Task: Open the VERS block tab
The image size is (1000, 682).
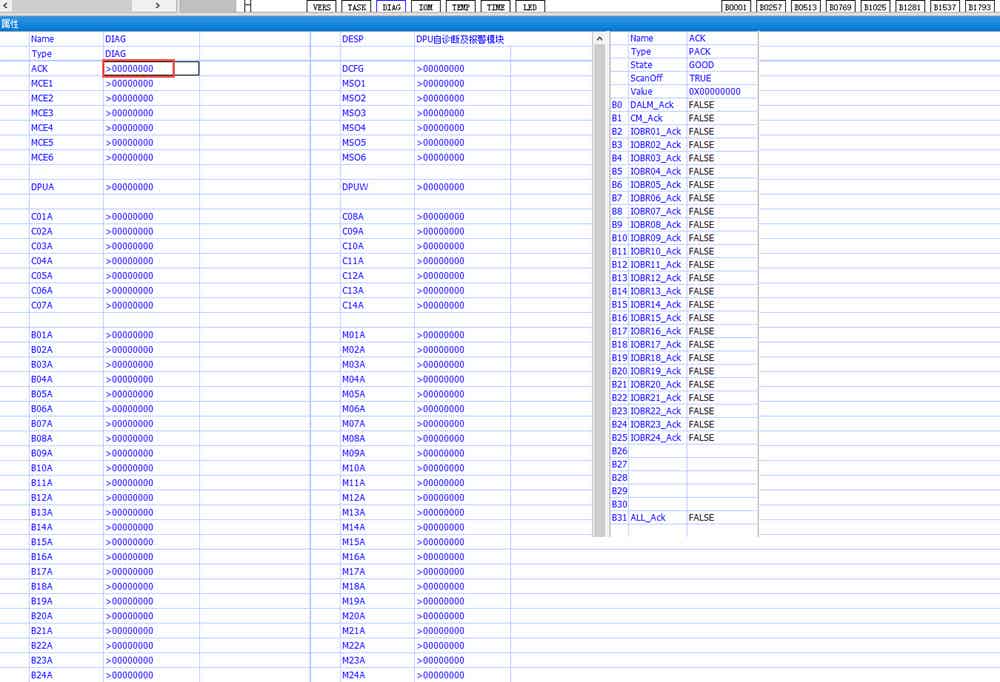Action: point(322,7)
